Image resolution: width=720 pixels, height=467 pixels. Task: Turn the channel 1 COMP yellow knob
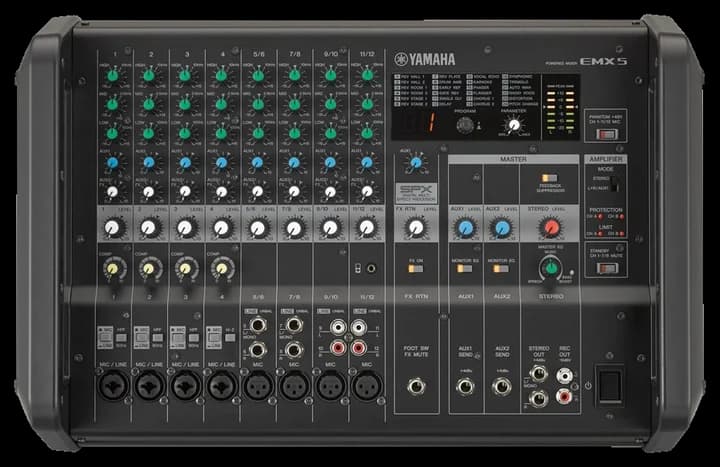pyautogui.click(x=112, y=269)
